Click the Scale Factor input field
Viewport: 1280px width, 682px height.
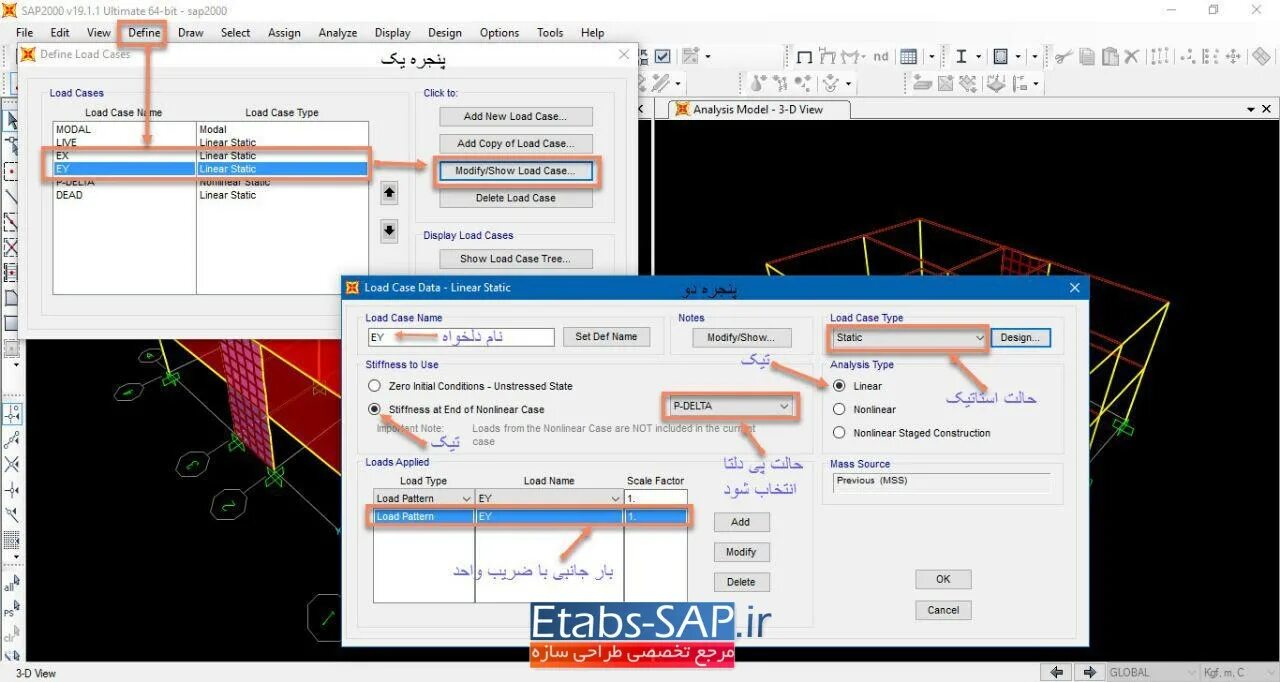[x=655, y=498]
